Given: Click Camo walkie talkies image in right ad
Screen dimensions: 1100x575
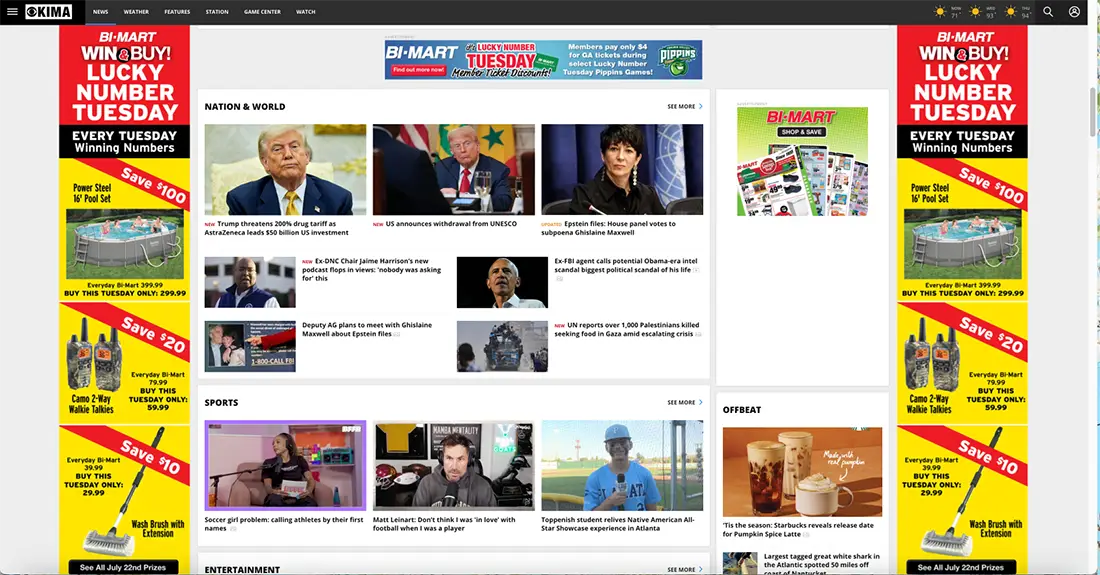Looking at the screenshot, I should pos(930,354).
